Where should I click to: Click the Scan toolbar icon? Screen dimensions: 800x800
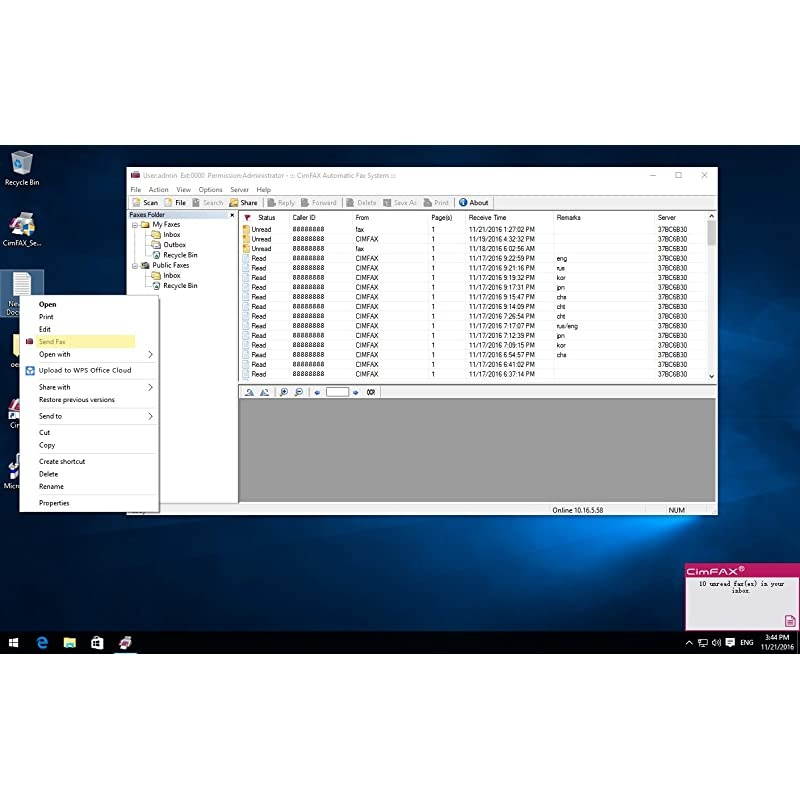click(146, 203)
